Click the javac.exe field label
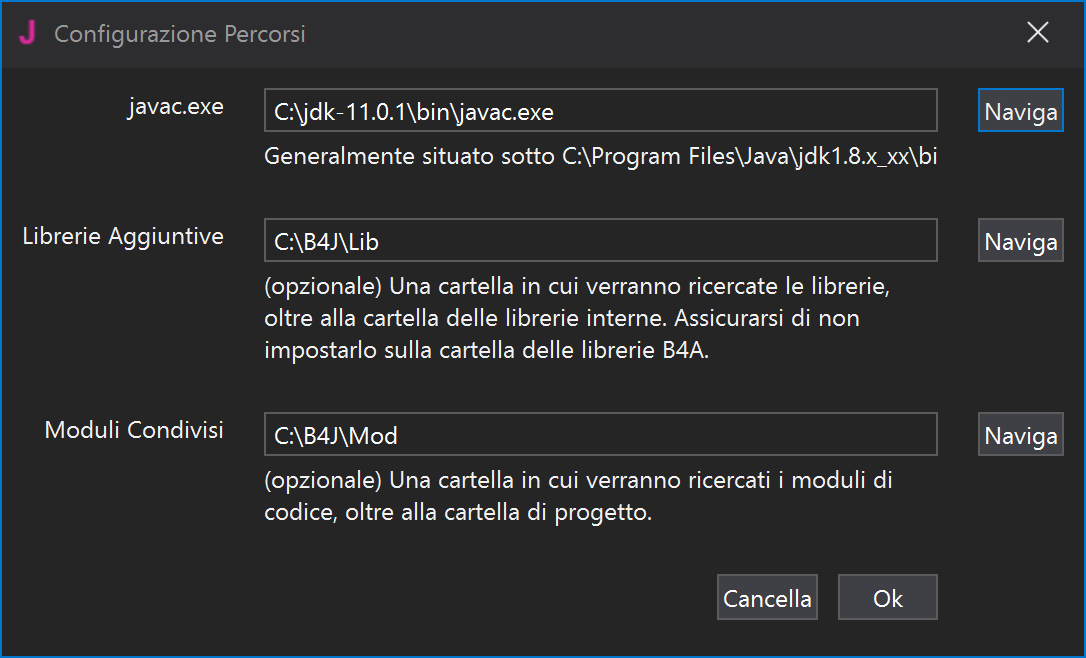Viewport: 1086px width, 658px height. pos(176,107)
